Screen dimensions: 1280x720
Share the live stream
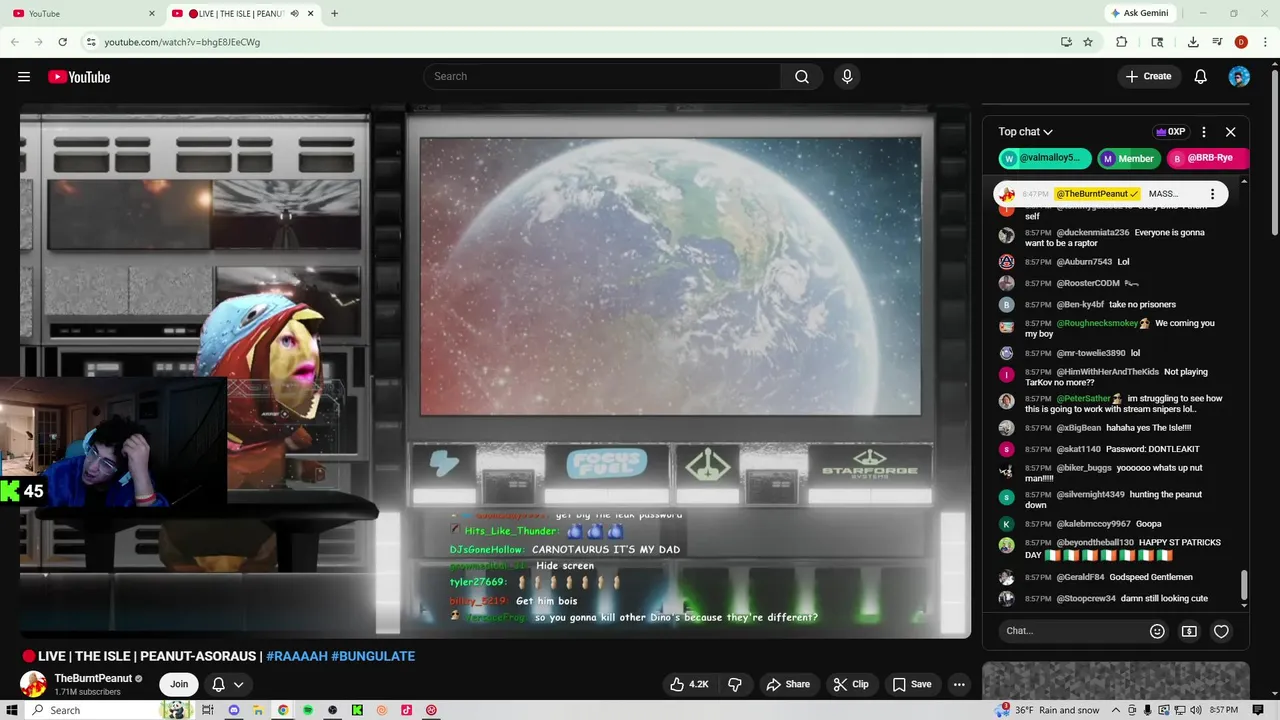788,684
